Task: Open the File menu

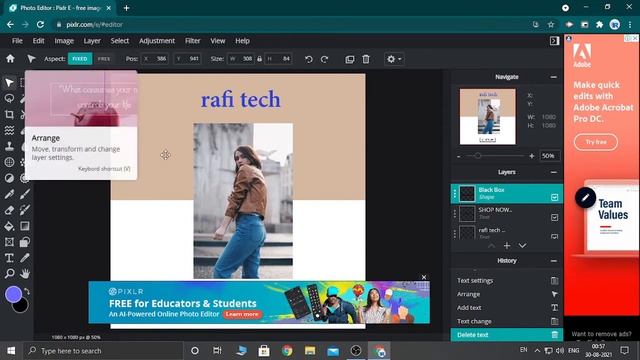Action: point(17,41)
